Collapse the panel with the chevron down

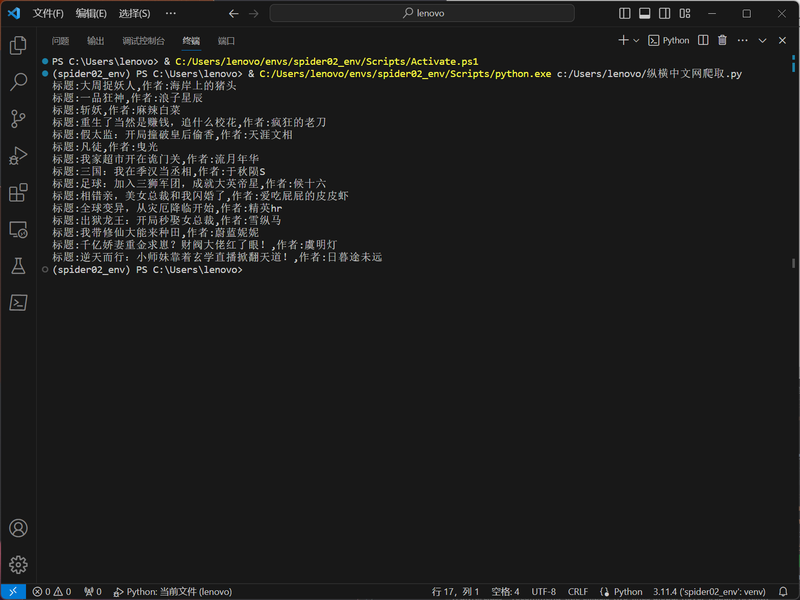762,40
